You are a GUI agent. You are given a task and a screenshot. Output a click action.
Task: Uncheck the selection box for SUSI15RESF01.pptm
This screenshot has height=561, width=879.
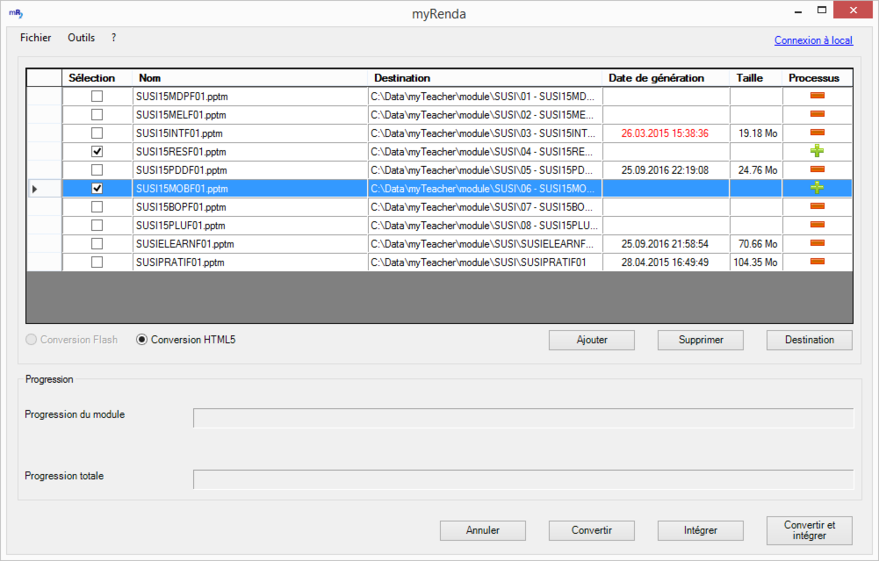97,151
